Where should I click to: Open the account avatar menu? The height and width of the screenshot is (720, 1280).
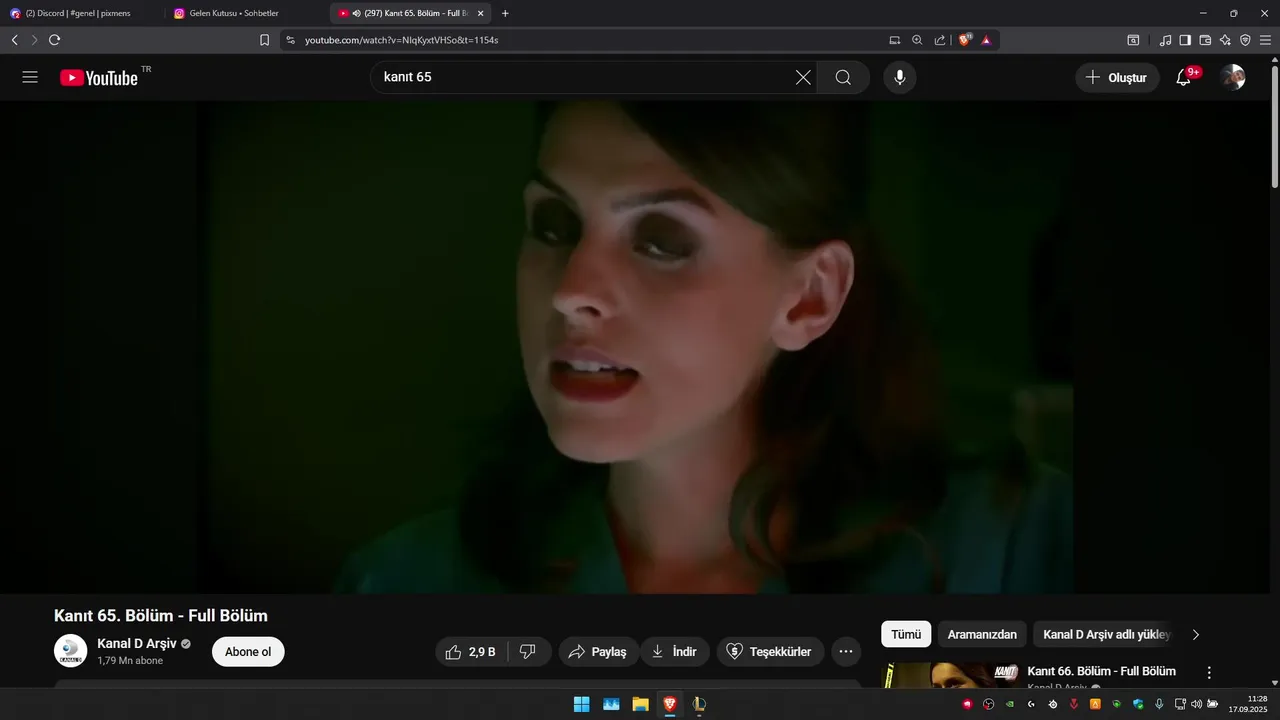pyautogui.click(x=1233, y=77)
